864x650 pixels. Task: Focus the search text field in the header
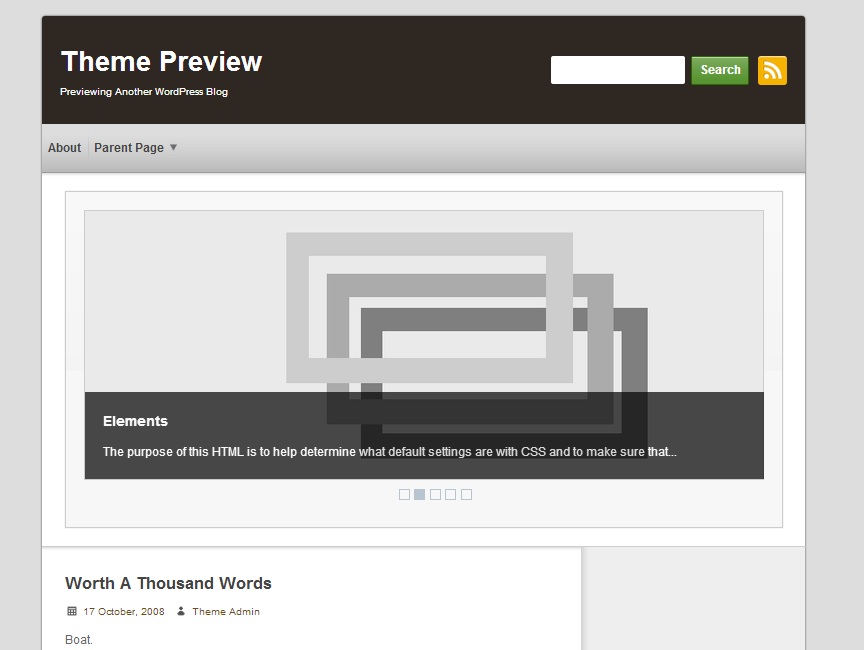(x=617, y=70)
